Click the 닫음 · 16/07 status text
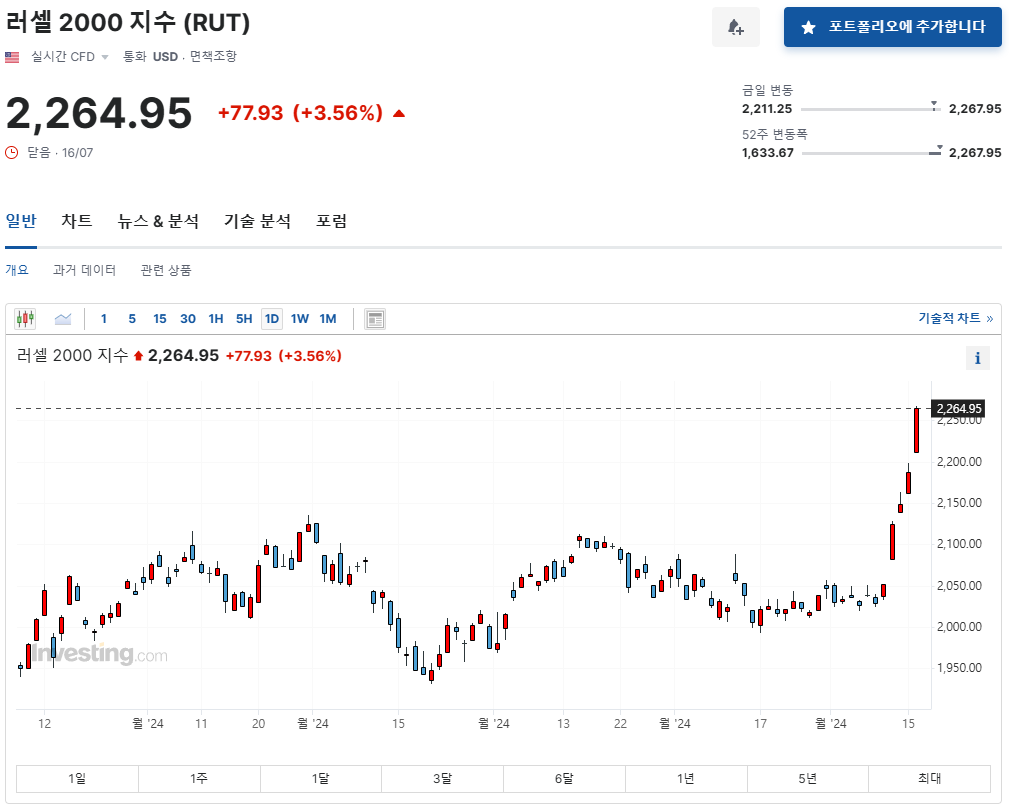The image size is (1009, 807). pos(60,153)
